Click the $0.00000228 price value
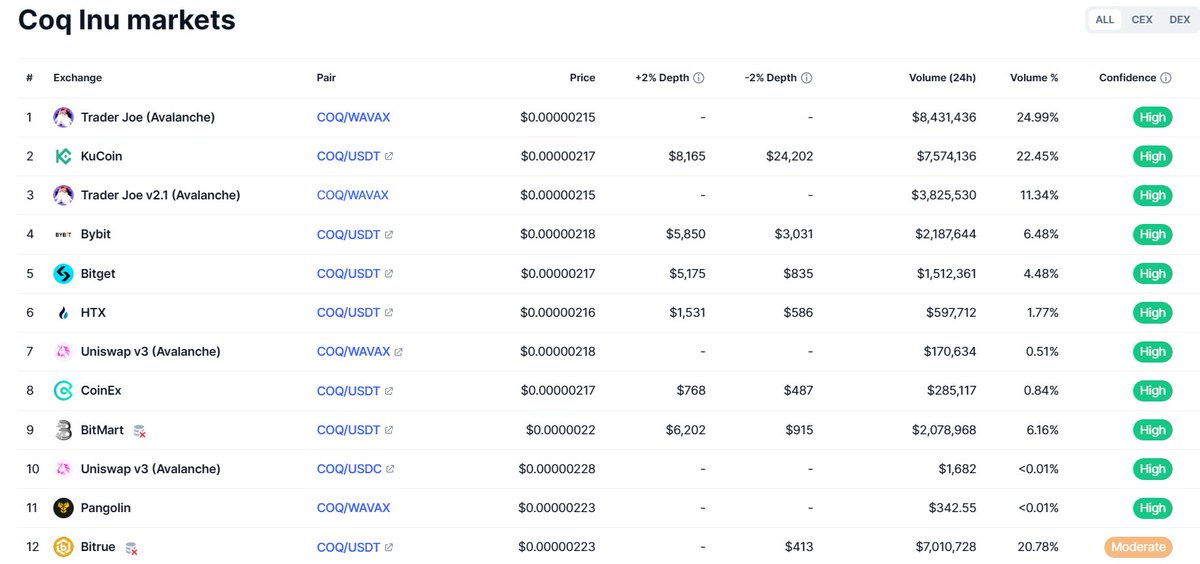This screenshot has width=1200, height=564. [x=557, y=469]
